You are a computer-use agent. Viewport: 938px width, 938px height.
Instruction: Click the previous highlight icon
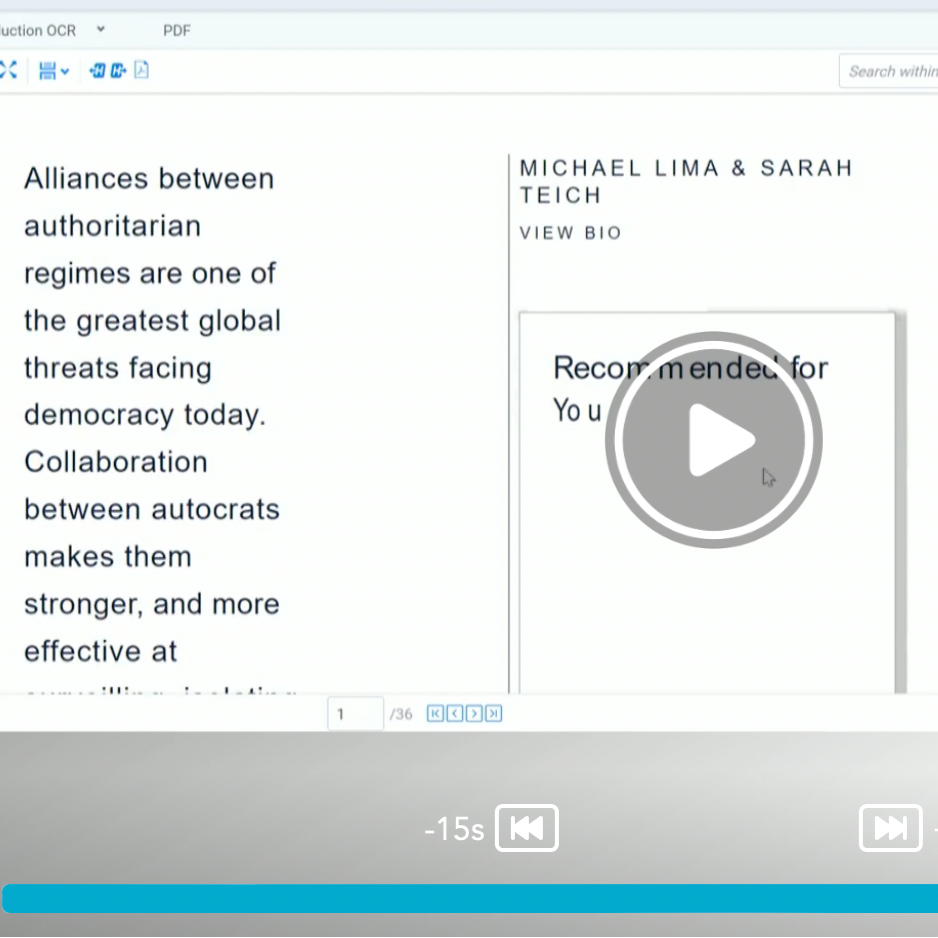click(x=96, y=70)
